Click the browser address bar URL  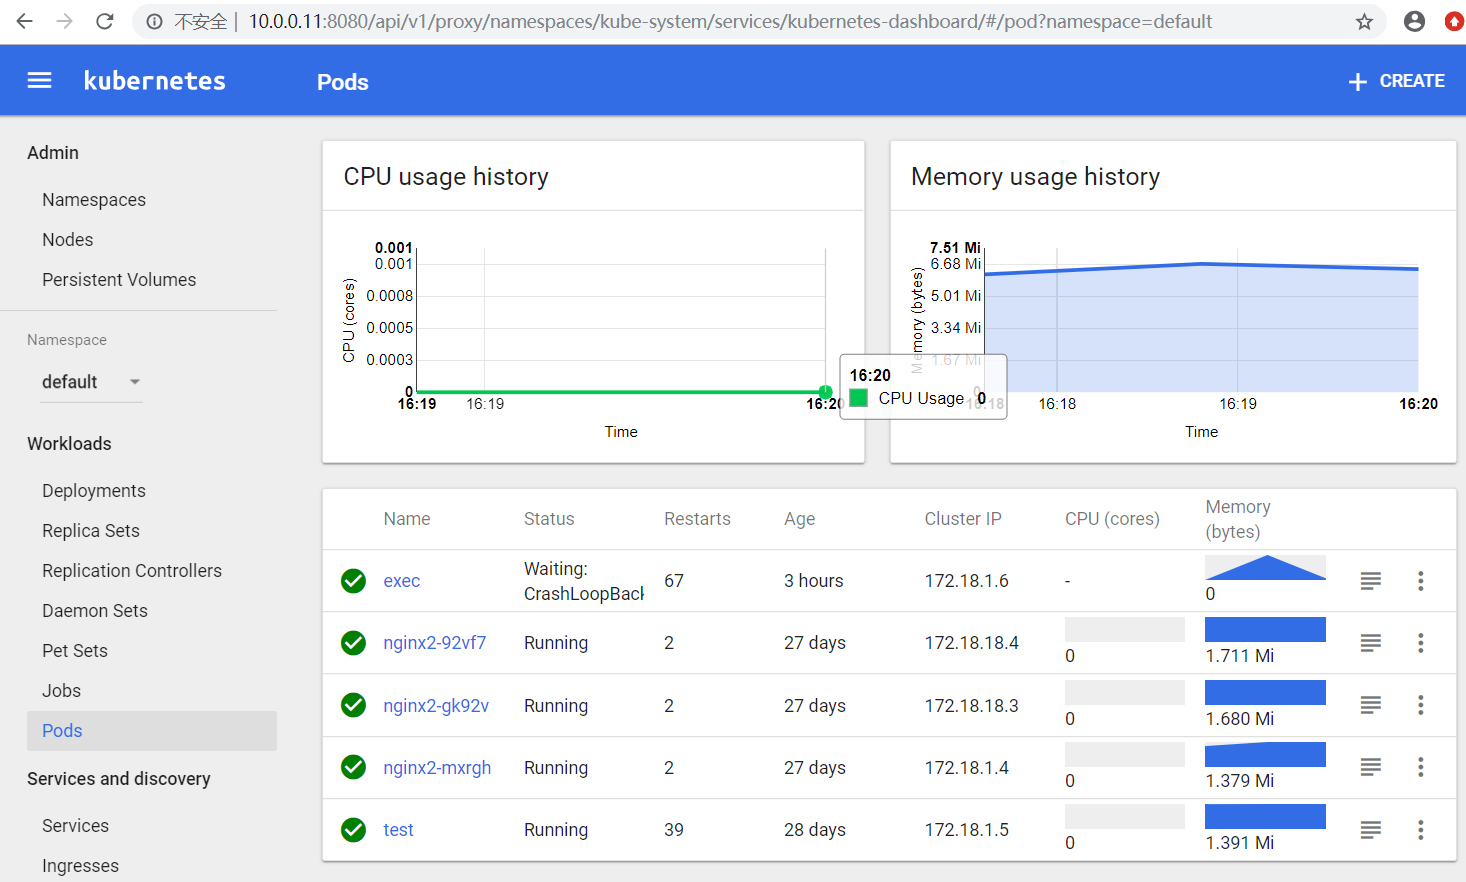click(x=730, y=21)
